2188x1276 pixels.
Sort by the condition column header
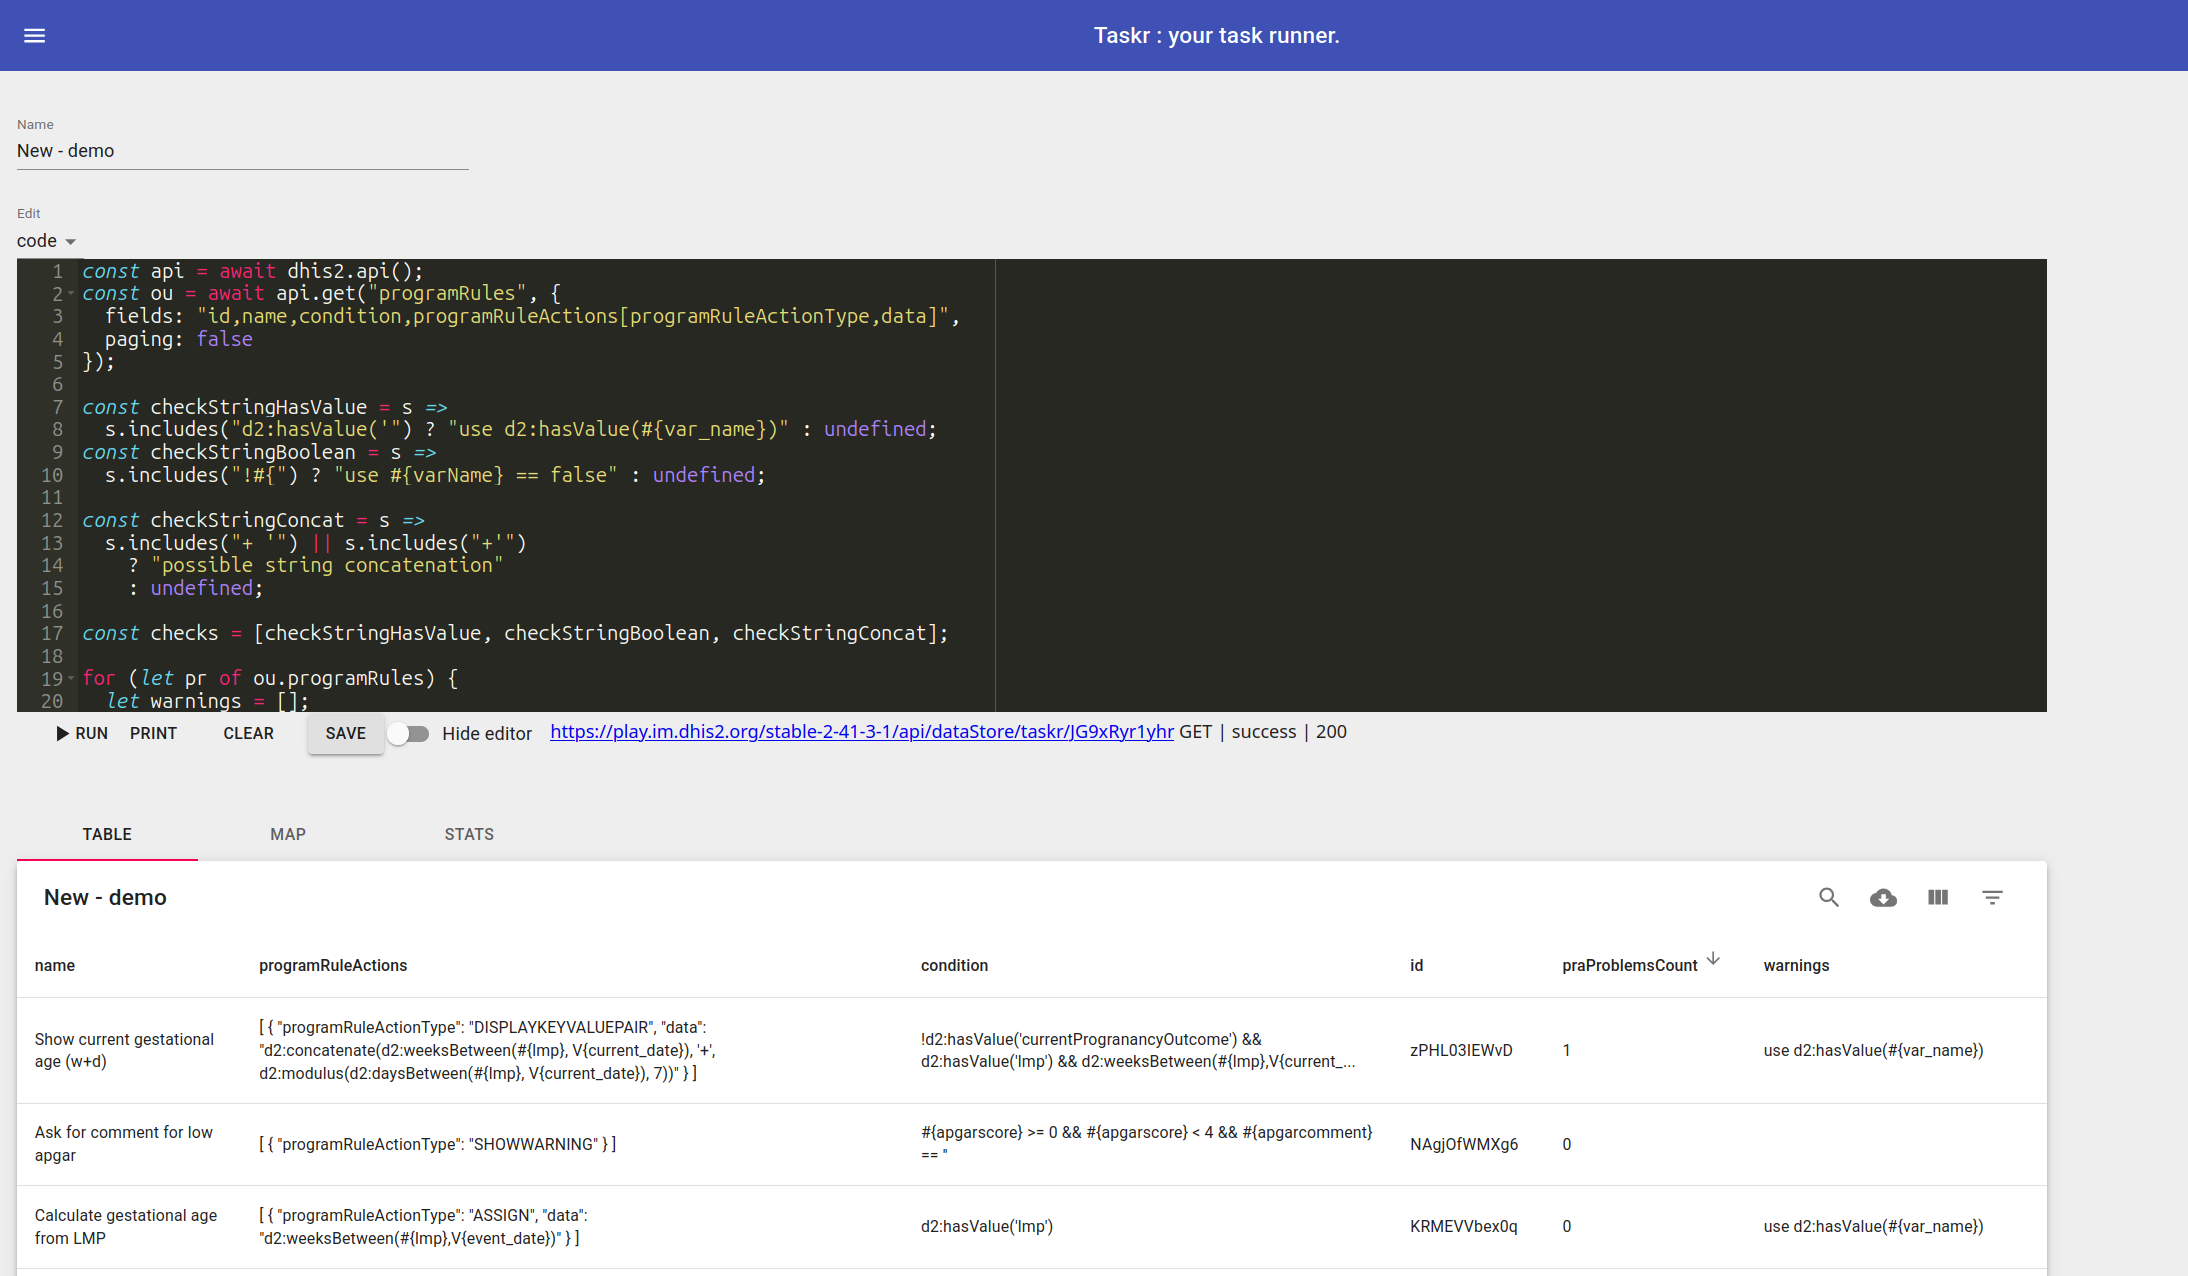(954, 966)
